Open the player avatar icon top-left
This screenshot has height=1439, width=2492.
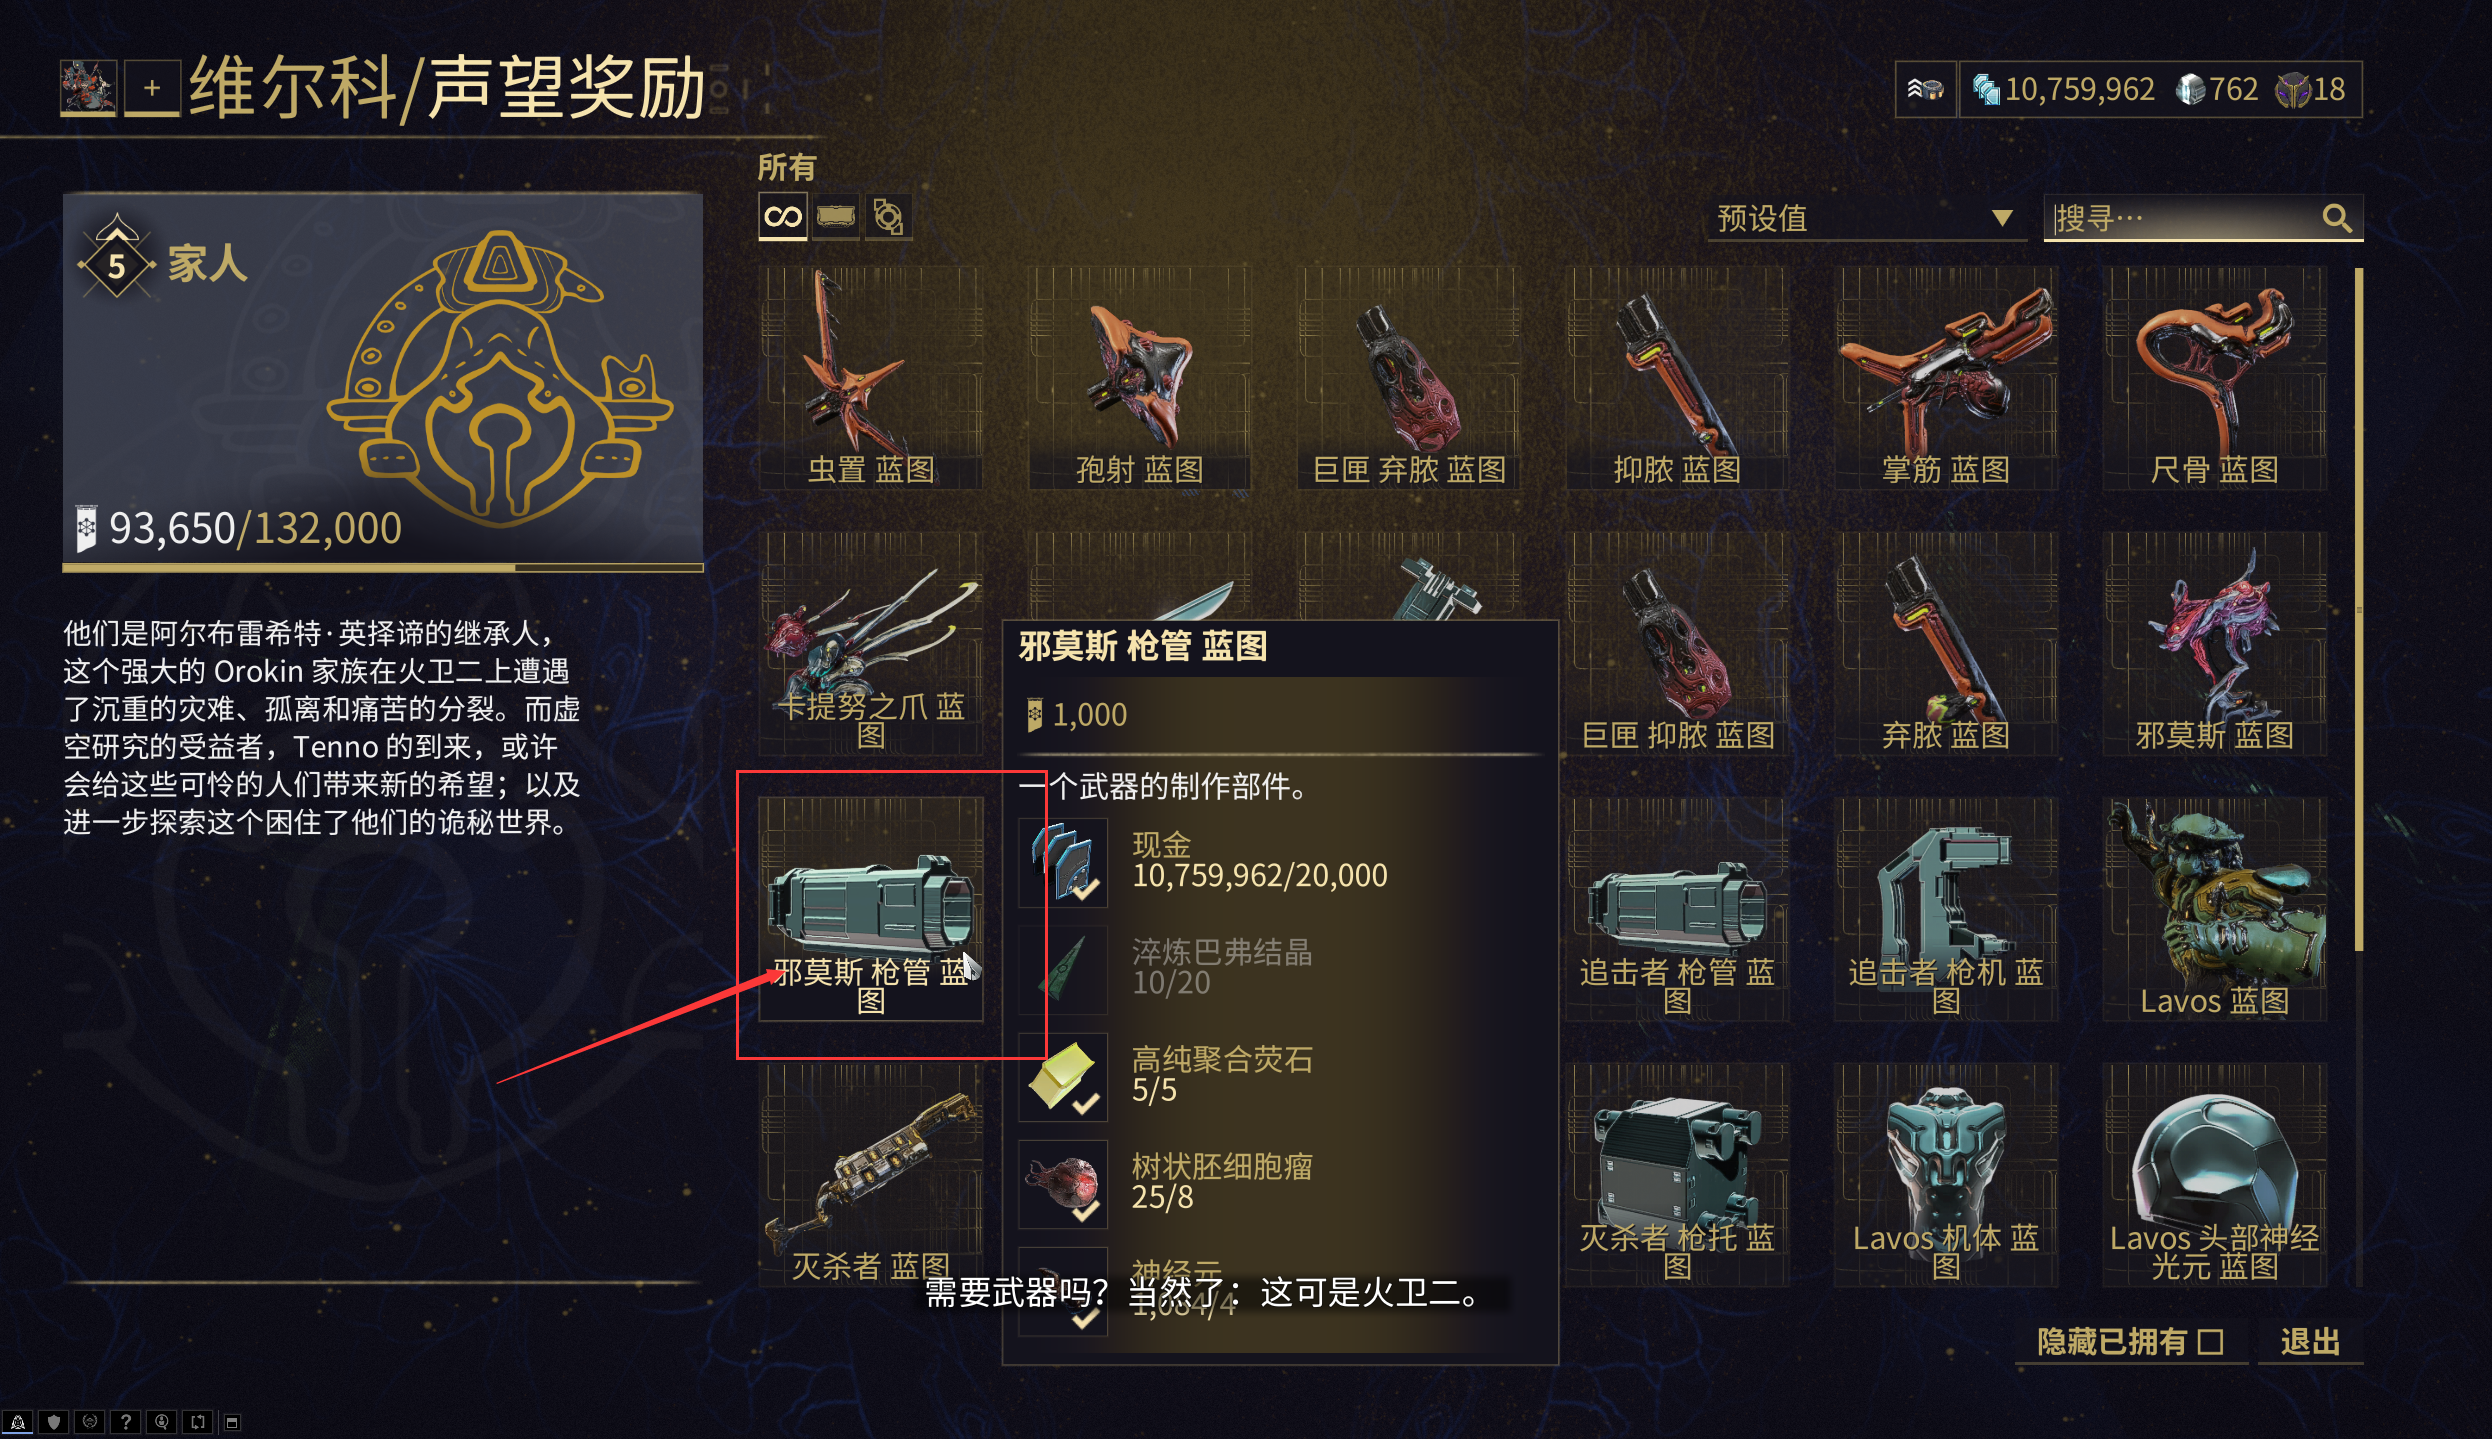[x=88, y=88]
